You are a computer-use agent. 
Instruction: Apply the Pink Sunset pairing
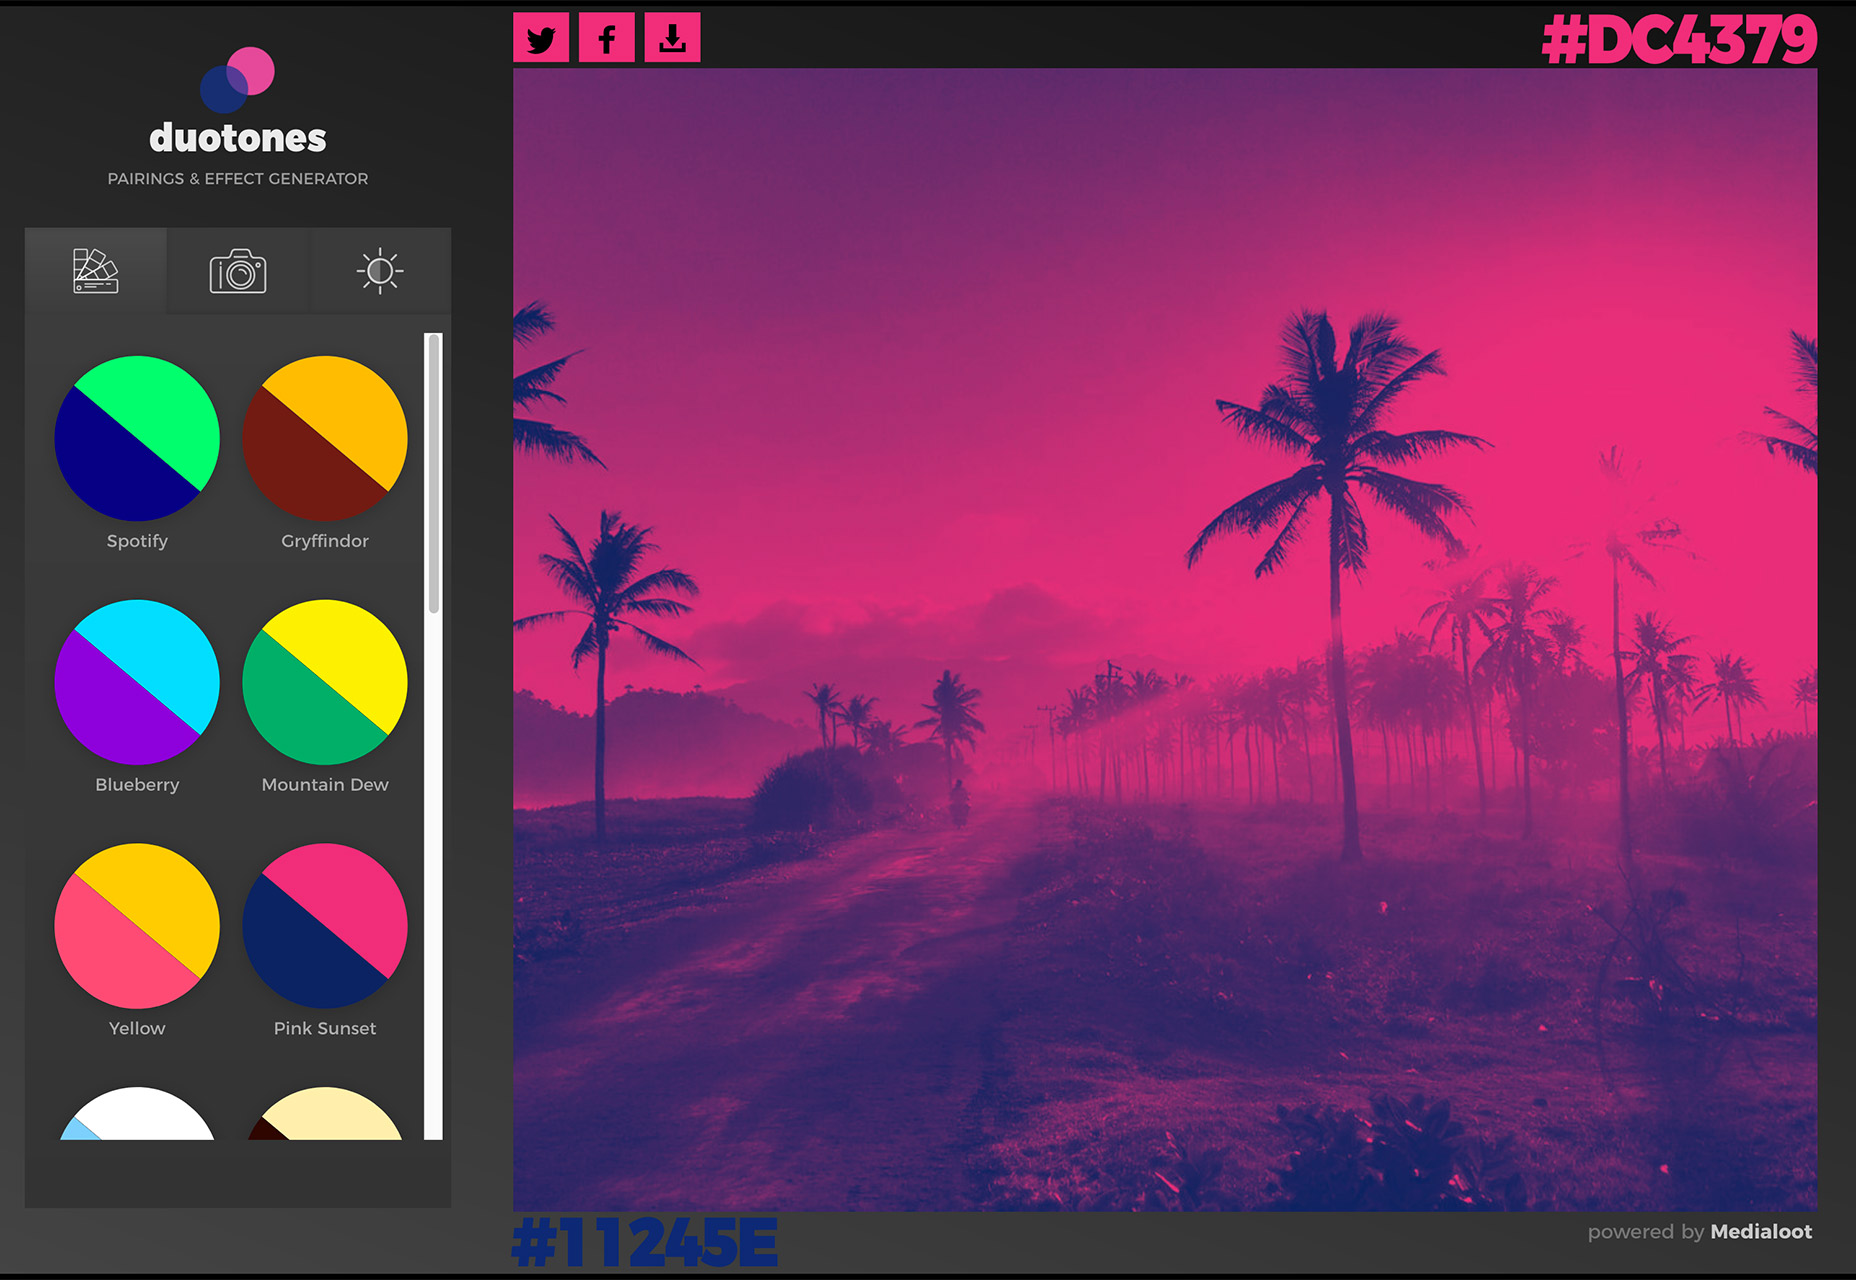coord(325,926)
